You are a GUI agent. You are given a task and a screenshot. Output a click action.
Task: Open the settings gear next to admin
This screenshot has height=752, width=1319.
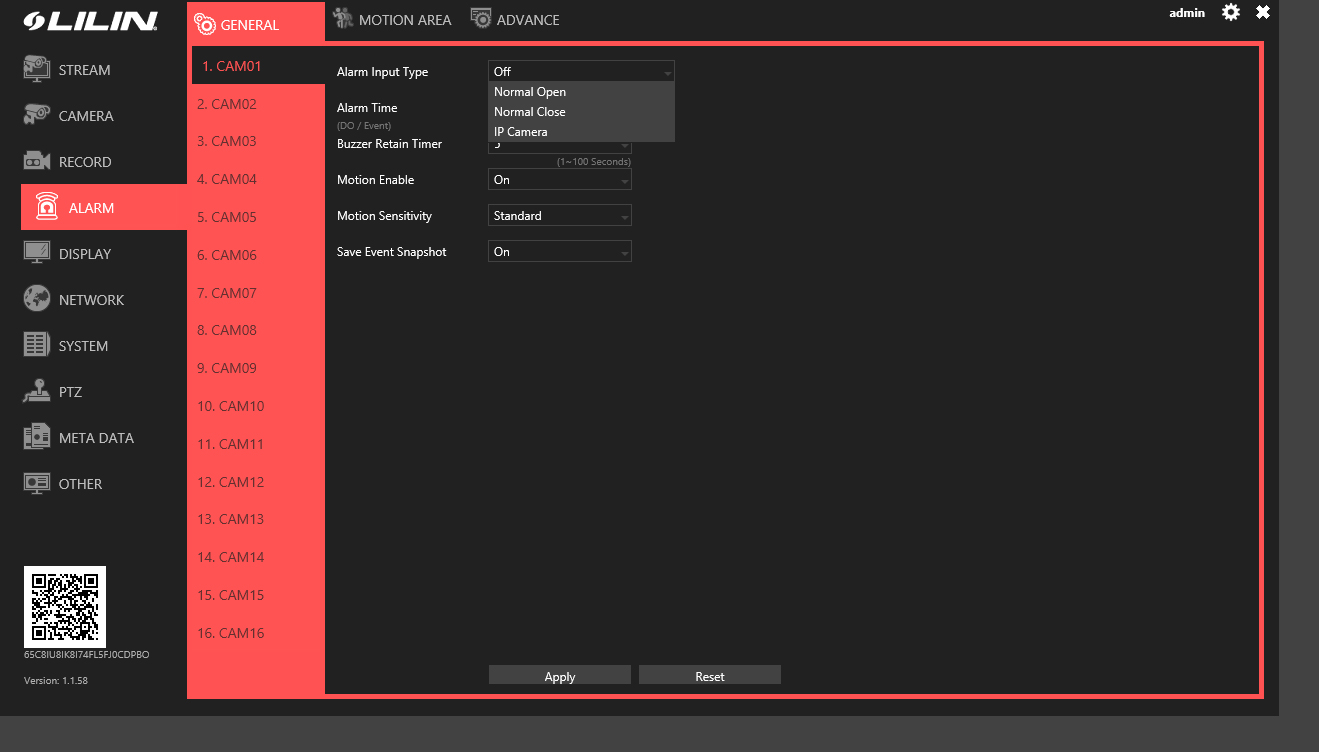(x=1231, y=13)
